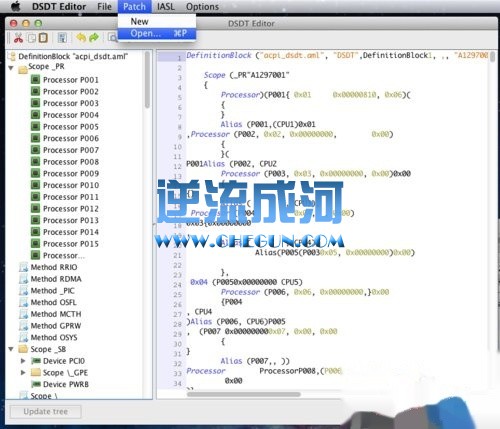
Task: Select the Method OSYS tree row
Action: tap(54, 338)
